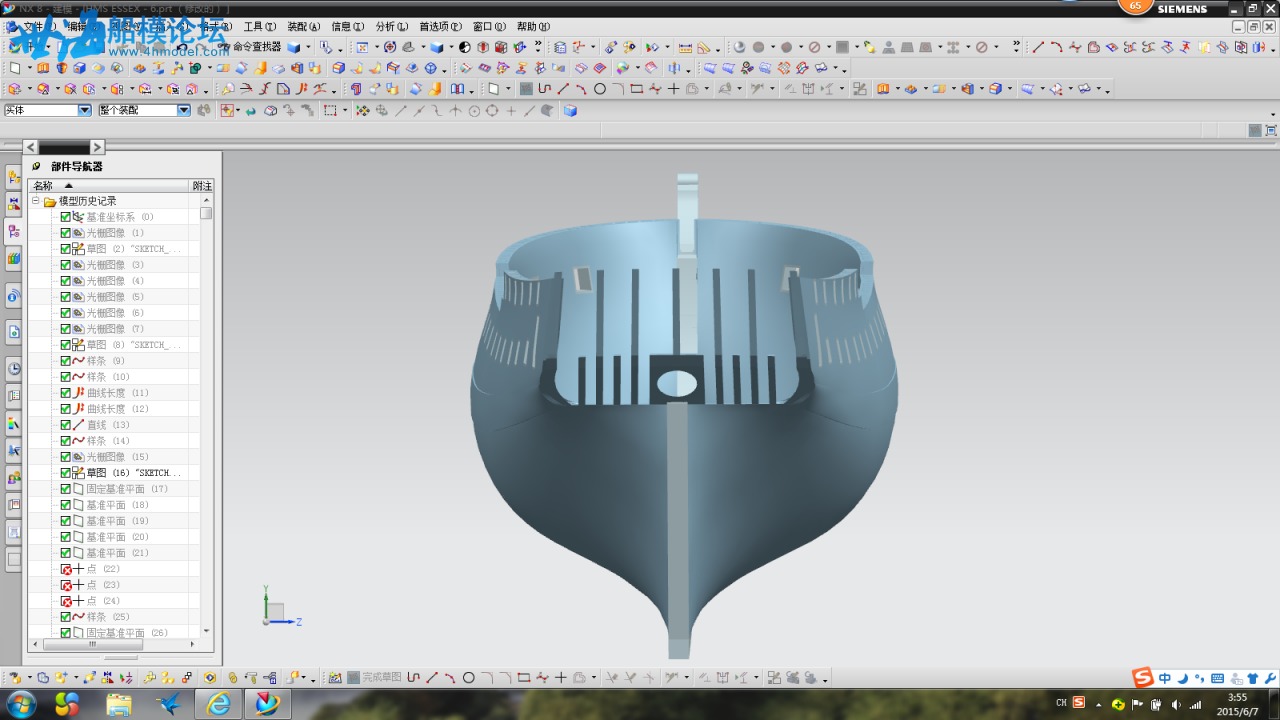
Task: Click the rectangle tool in the bottom sketch toolbar
Action: pyautogui.click(x=523, y=678)
